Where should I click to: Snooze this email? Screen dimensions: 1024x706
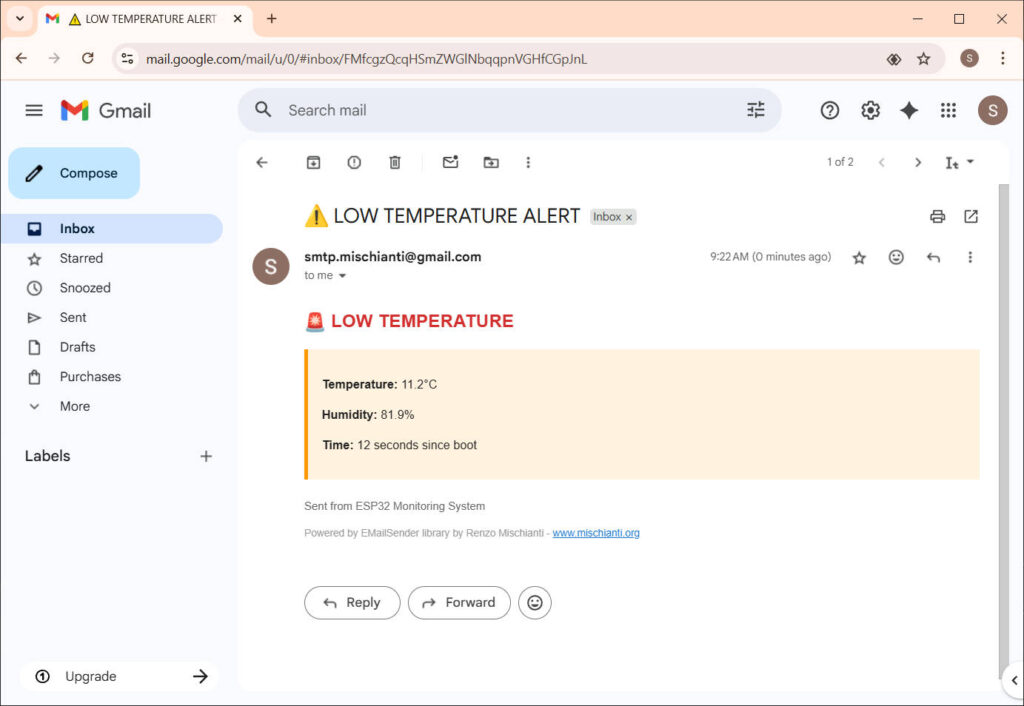354,161
